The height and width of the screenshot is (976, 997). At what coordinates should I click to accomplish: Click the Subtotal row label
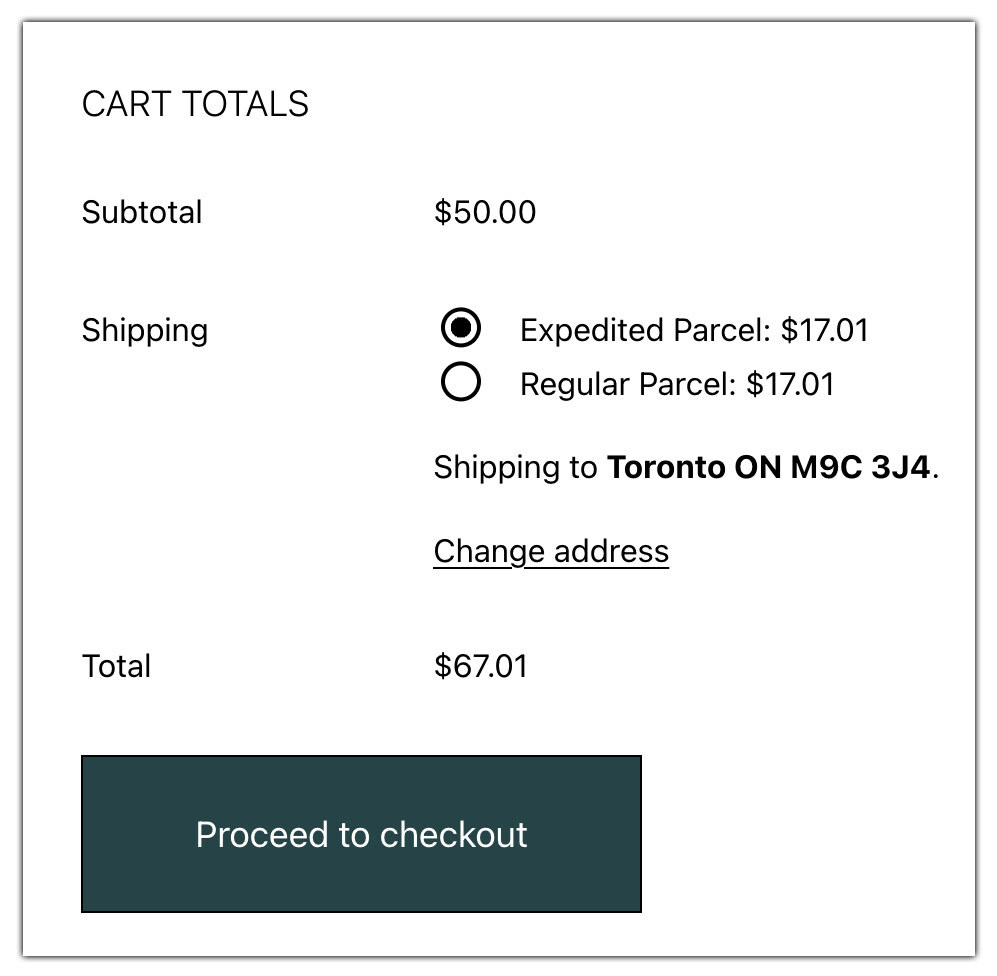[142, 212]
